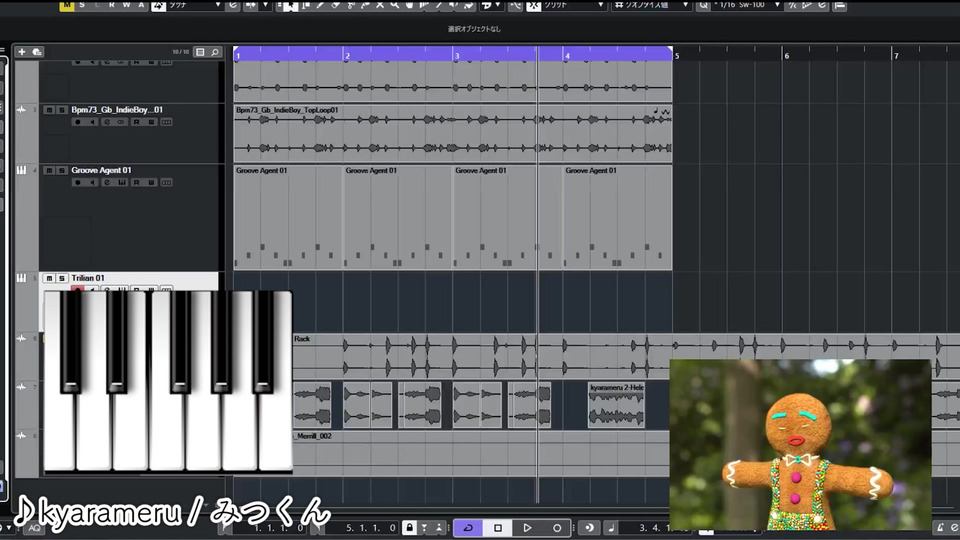This screenshot has height=540, width=960.
Task: Click the audio track waveform icon for Bpm73 track
Action: (x=21, y=110)
